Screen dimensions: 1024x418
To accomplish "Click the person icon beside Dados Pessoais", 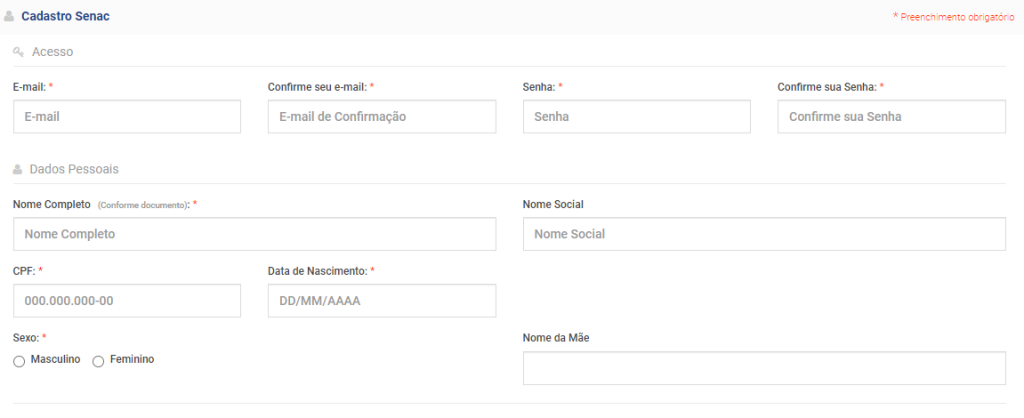I will coord(18,169).
